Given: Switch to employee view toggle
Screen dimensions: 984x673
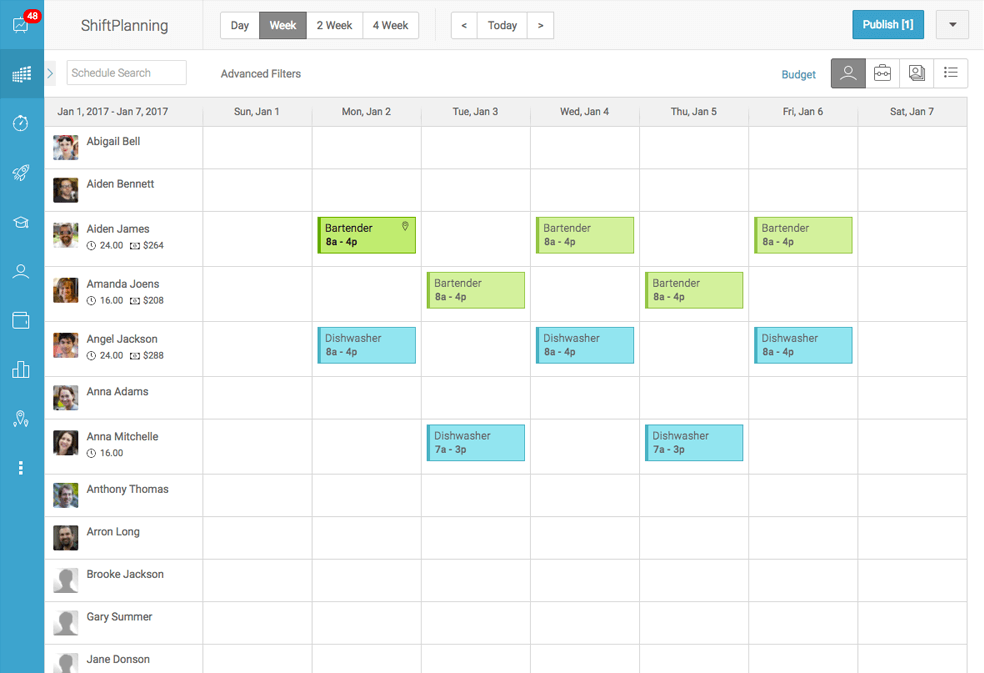Looking at the screenshot, I should click(x=848, y=73).
